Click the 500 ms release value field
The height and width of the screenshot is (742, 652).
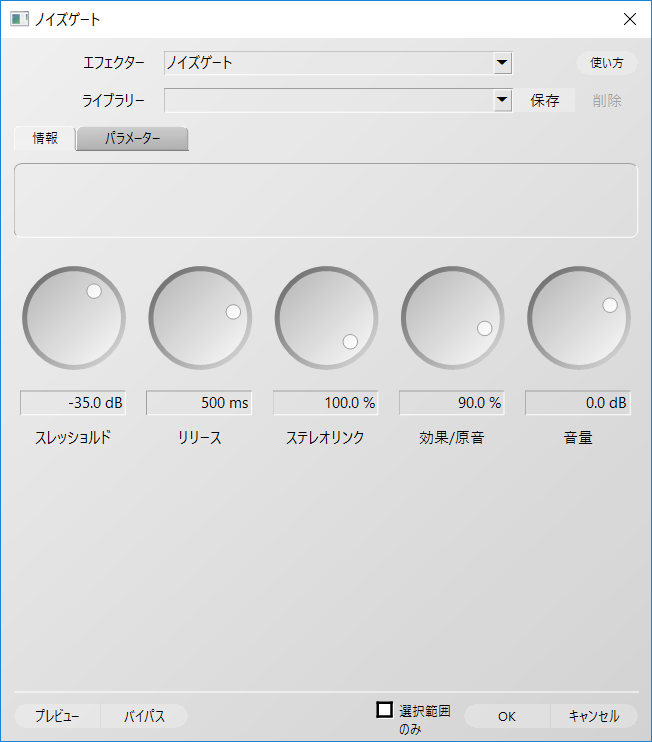point(199,403)
